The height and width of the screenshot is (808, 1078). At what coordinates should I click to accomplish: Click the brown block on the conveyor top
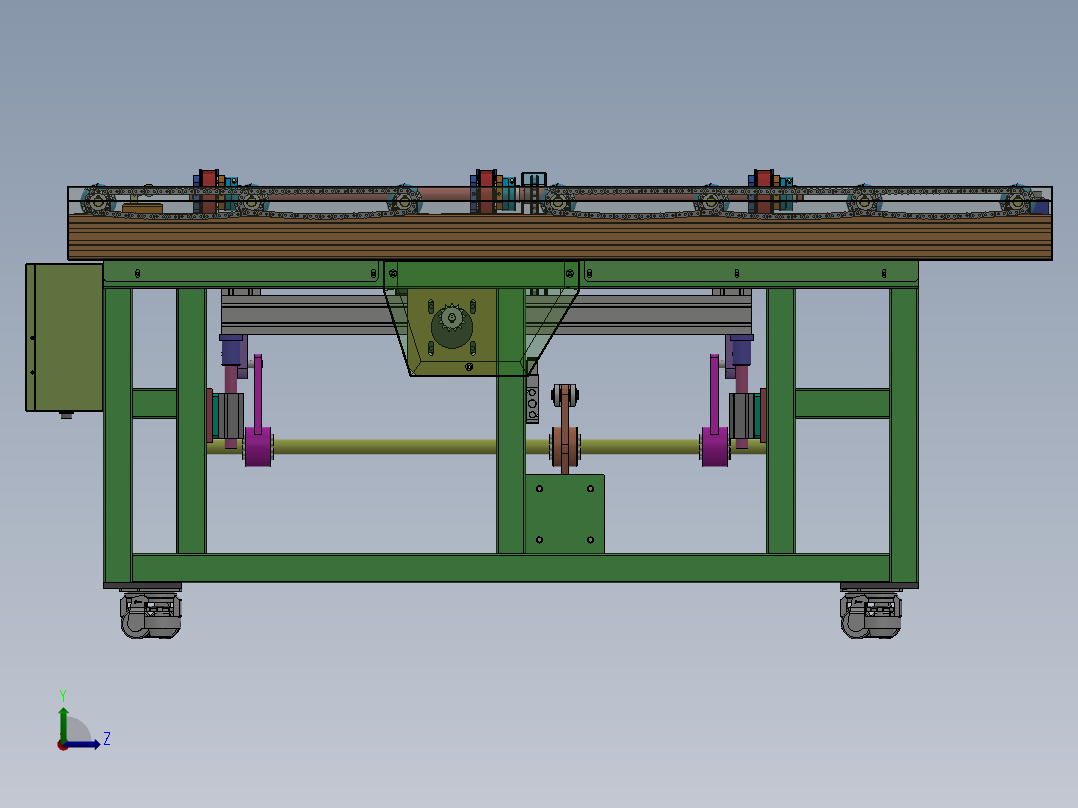[x=143, y=208]
